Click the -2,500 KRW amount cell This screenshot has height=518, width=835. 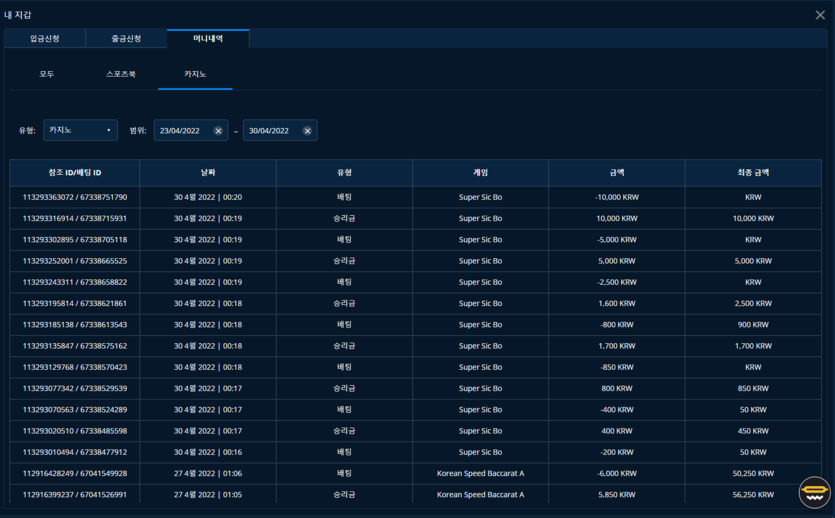click(617, 282)
